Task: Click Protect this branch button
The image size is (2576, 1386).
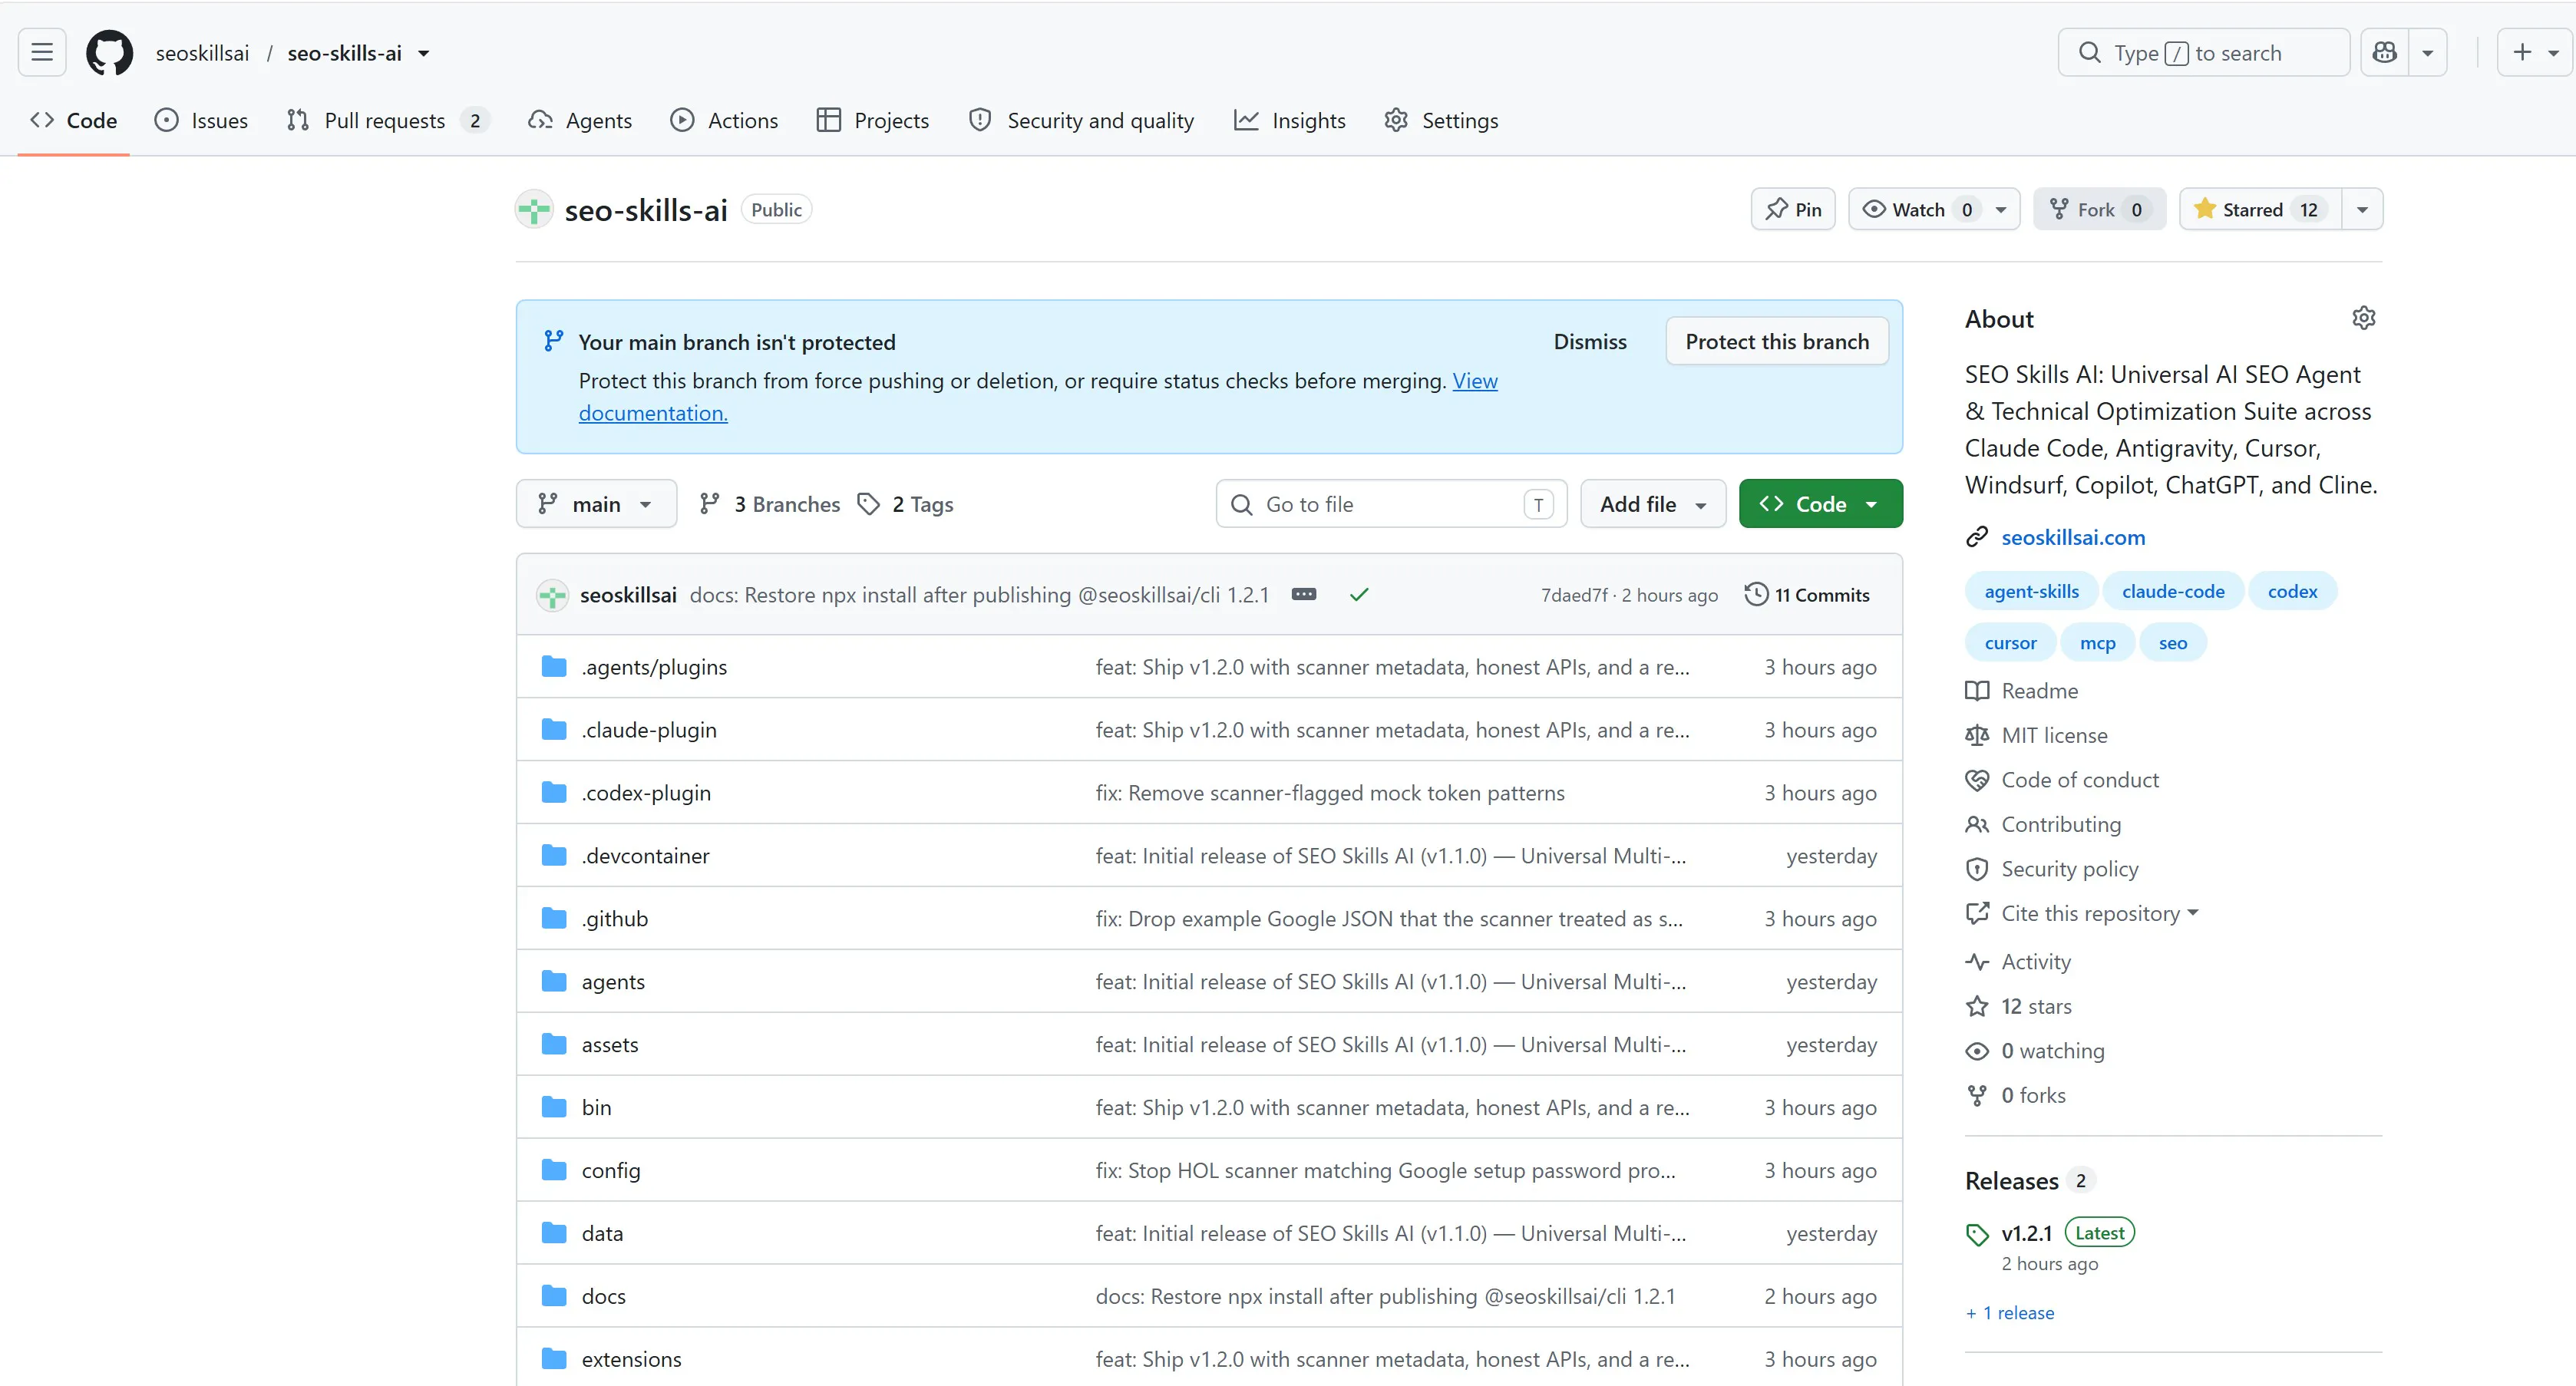Action: coord(1777,341)
